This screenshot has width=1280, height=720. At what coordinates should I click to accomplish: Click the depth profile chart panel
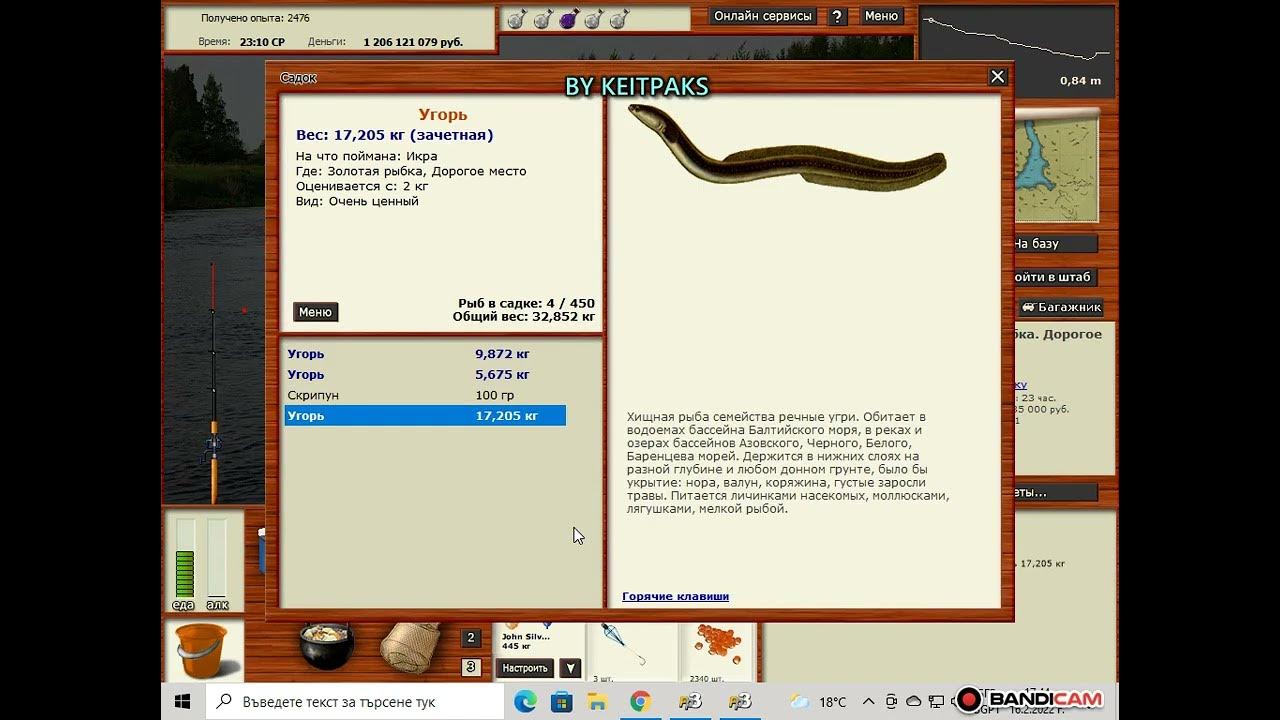click(x=1015, y=50)
